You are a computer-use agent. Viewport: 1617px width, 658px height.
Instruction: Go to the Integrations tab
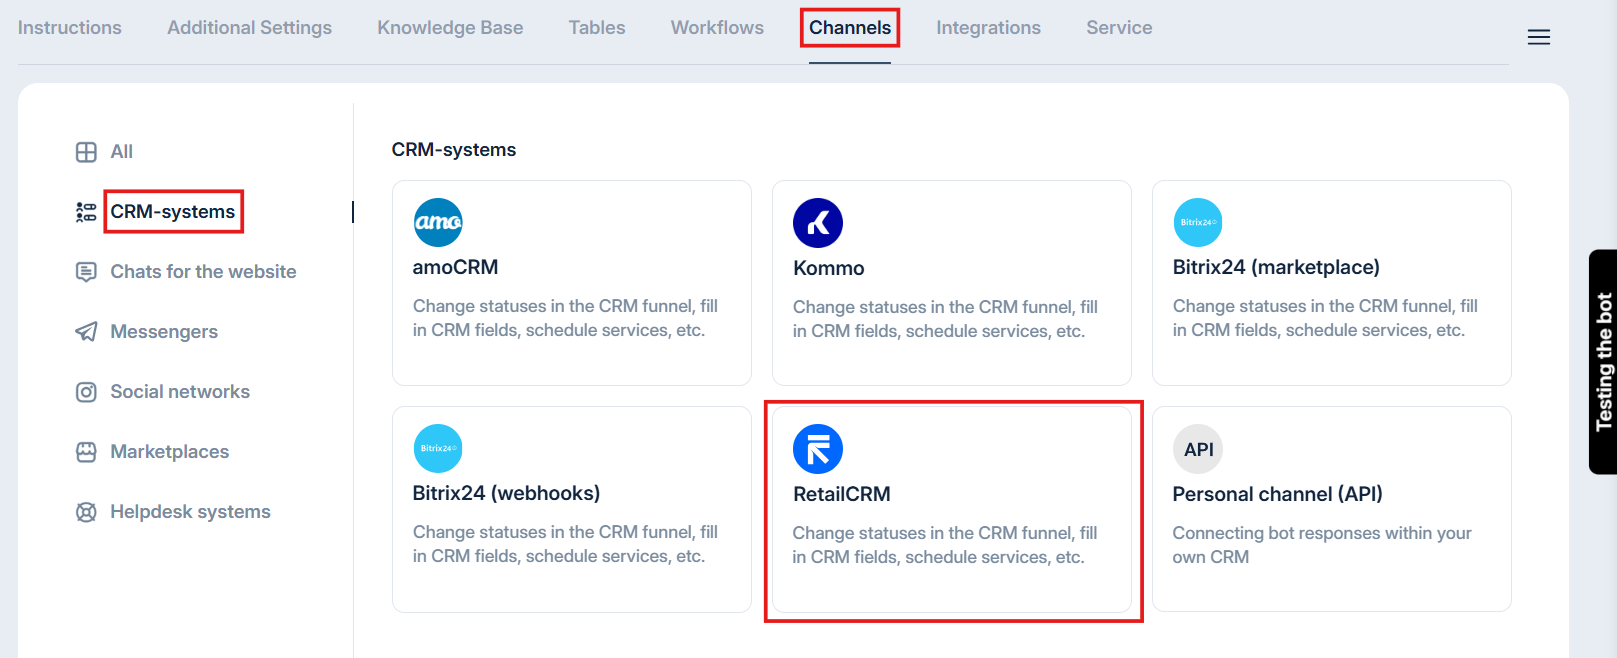tap(988, 28)
